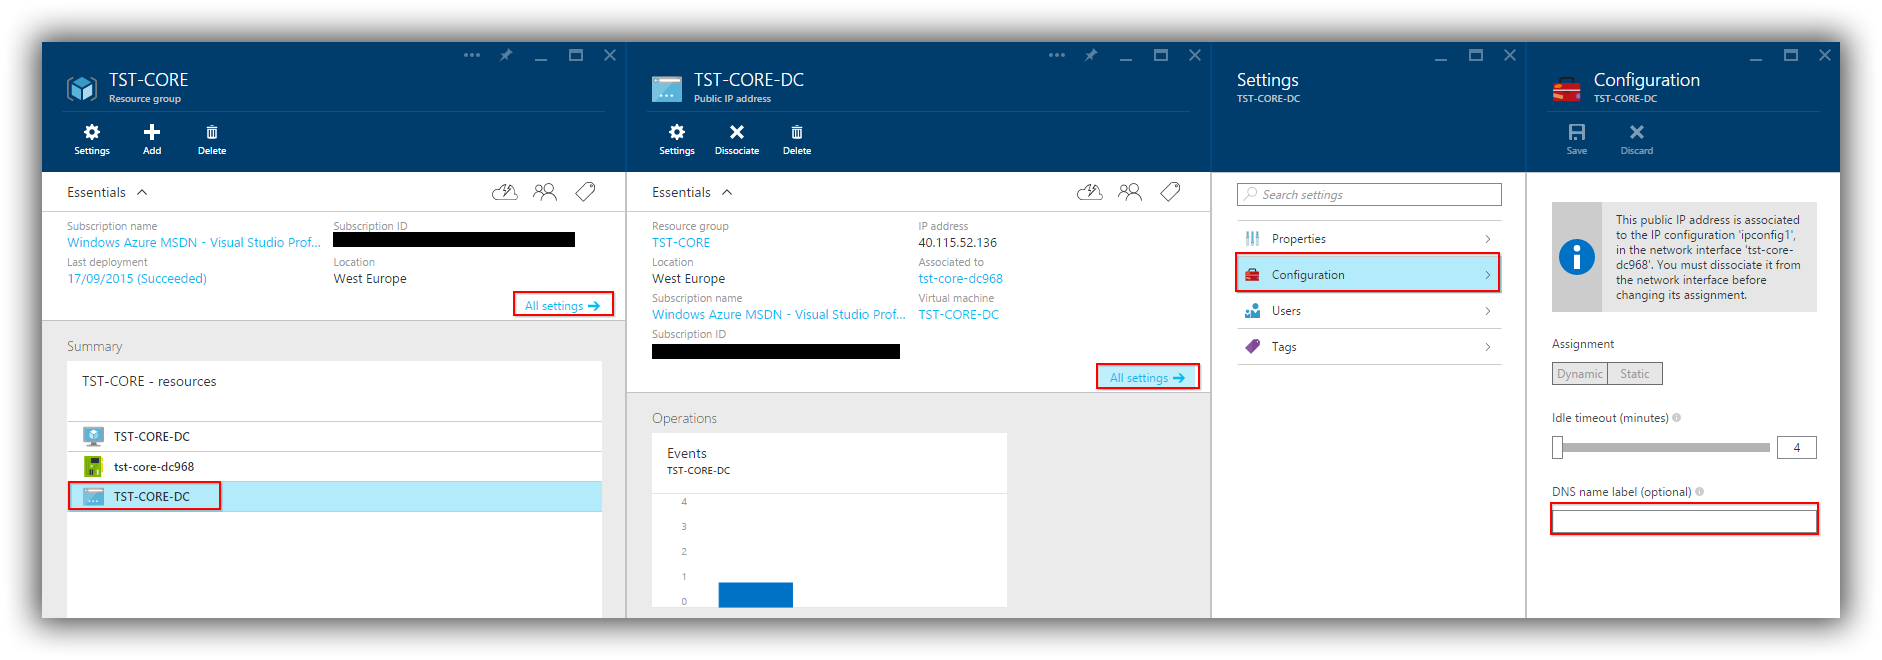Open tst-core-dc968 associated to link
The height and width of the screenshot is (660, 1882).
click(x=961, y=279)
